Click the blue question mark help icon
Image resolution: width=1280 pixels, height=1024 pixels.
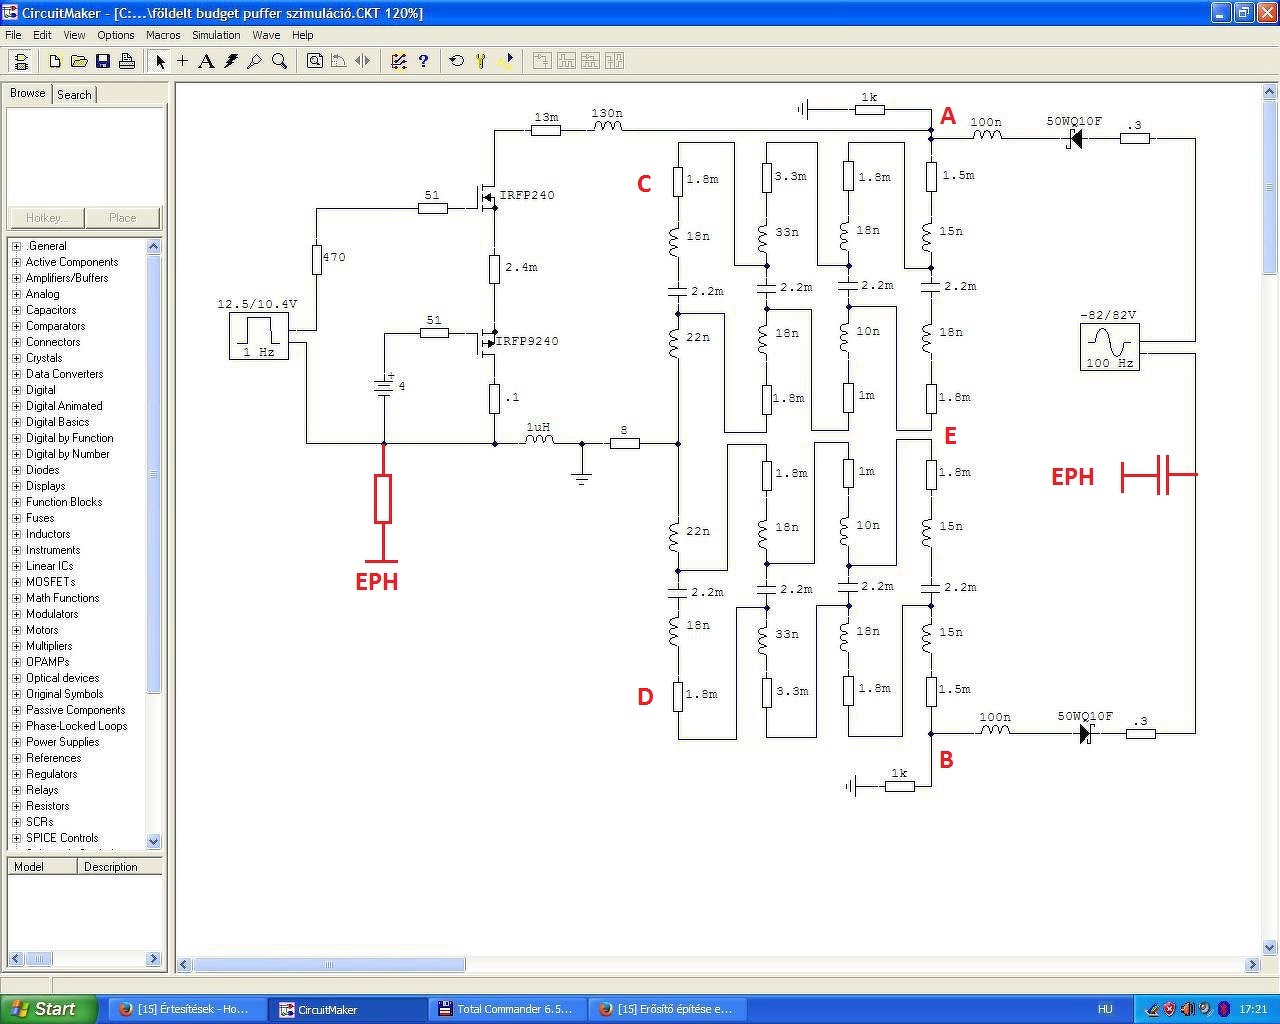(x=423, y=61)
